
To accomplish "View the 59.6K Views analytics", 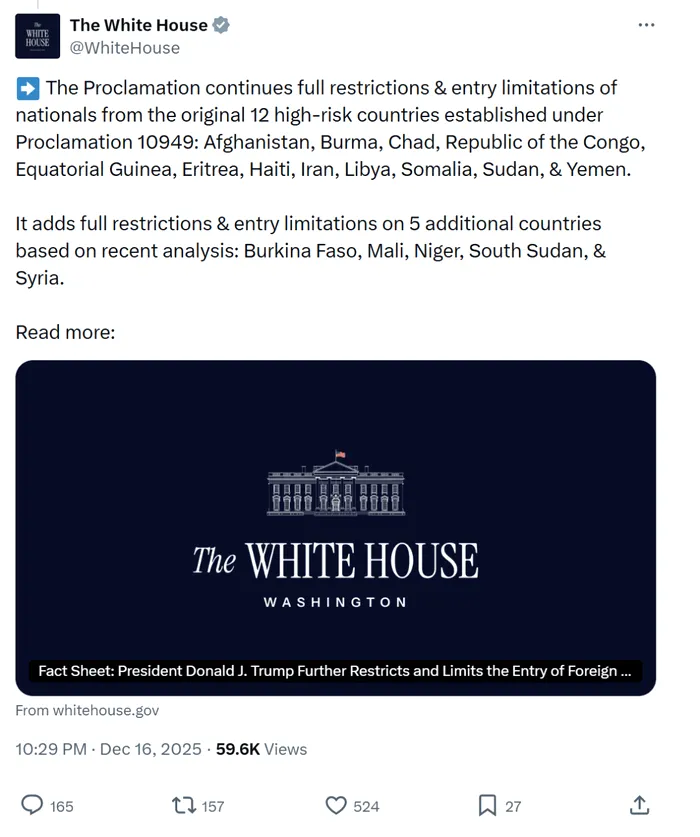I will point(262,749).
